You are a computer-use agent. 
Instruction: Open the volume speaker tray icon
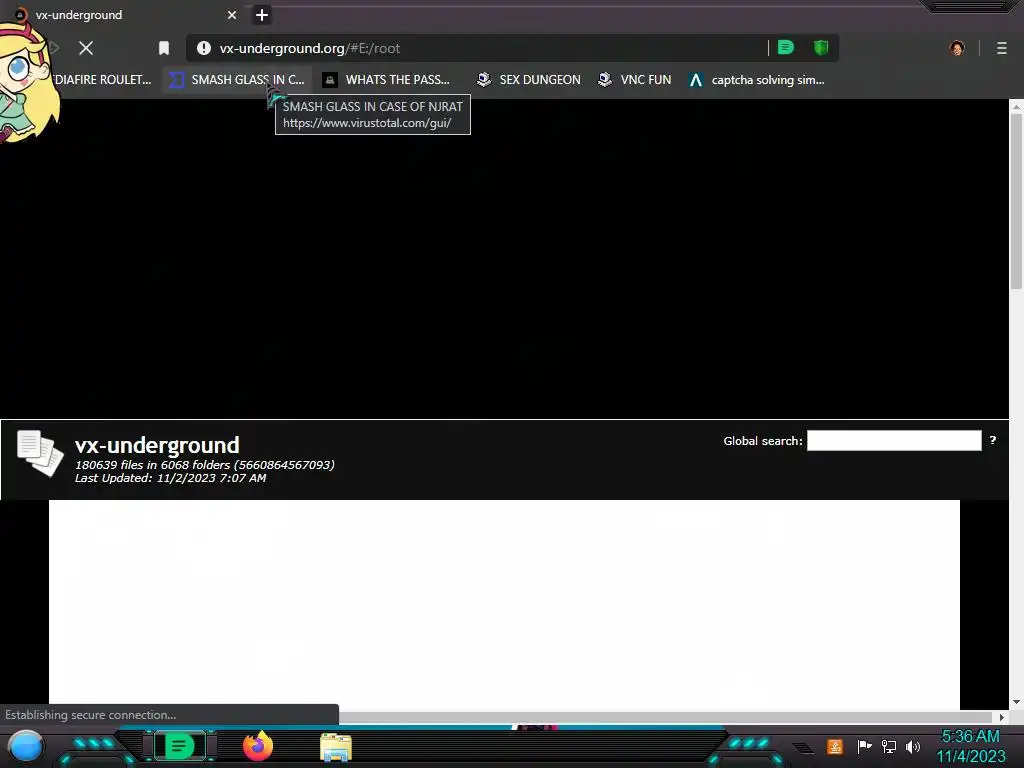click(913, 746)
